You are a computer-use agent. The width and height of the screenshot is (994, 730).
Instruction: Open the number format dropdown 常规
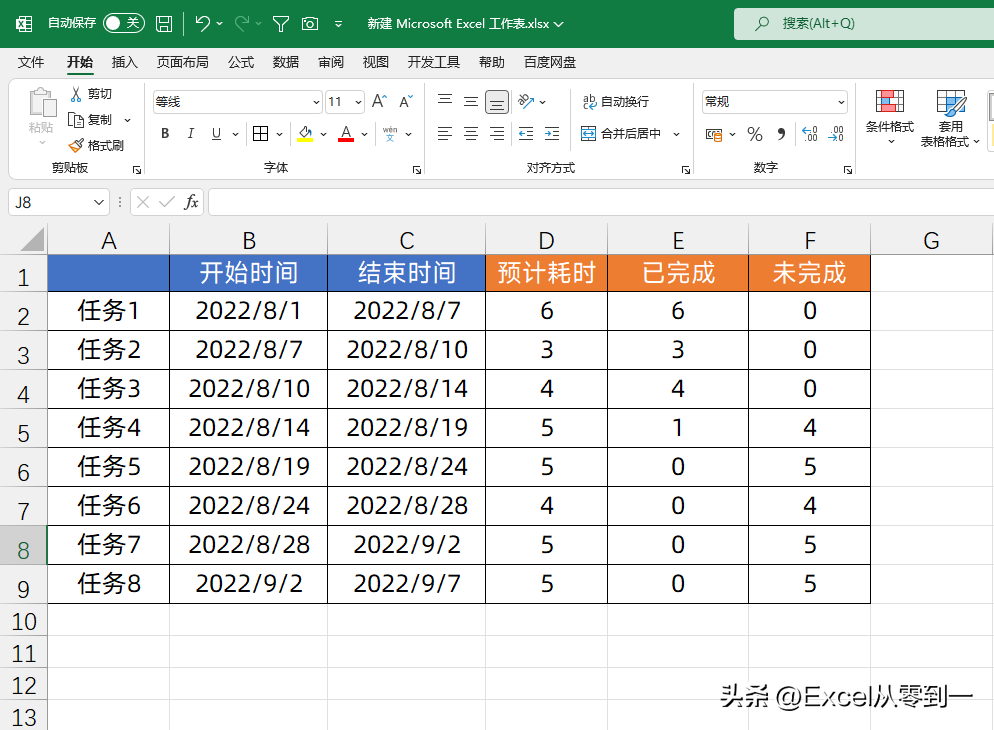point(841,102)
